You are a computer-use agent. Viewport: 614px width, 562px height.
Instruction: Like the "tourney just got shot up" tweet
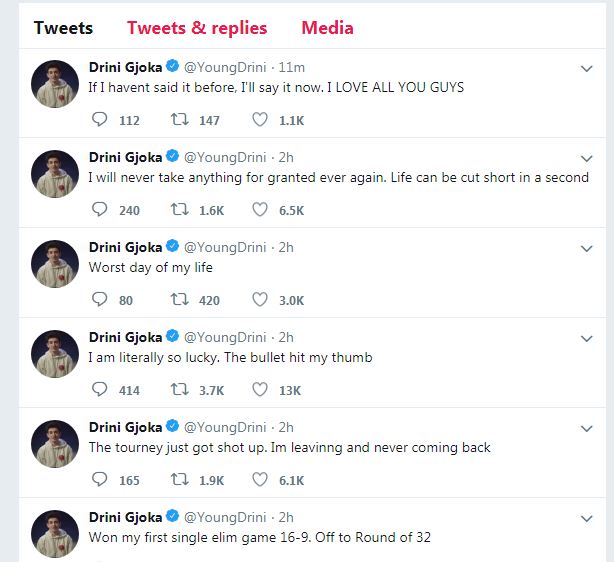click(260, 480)
